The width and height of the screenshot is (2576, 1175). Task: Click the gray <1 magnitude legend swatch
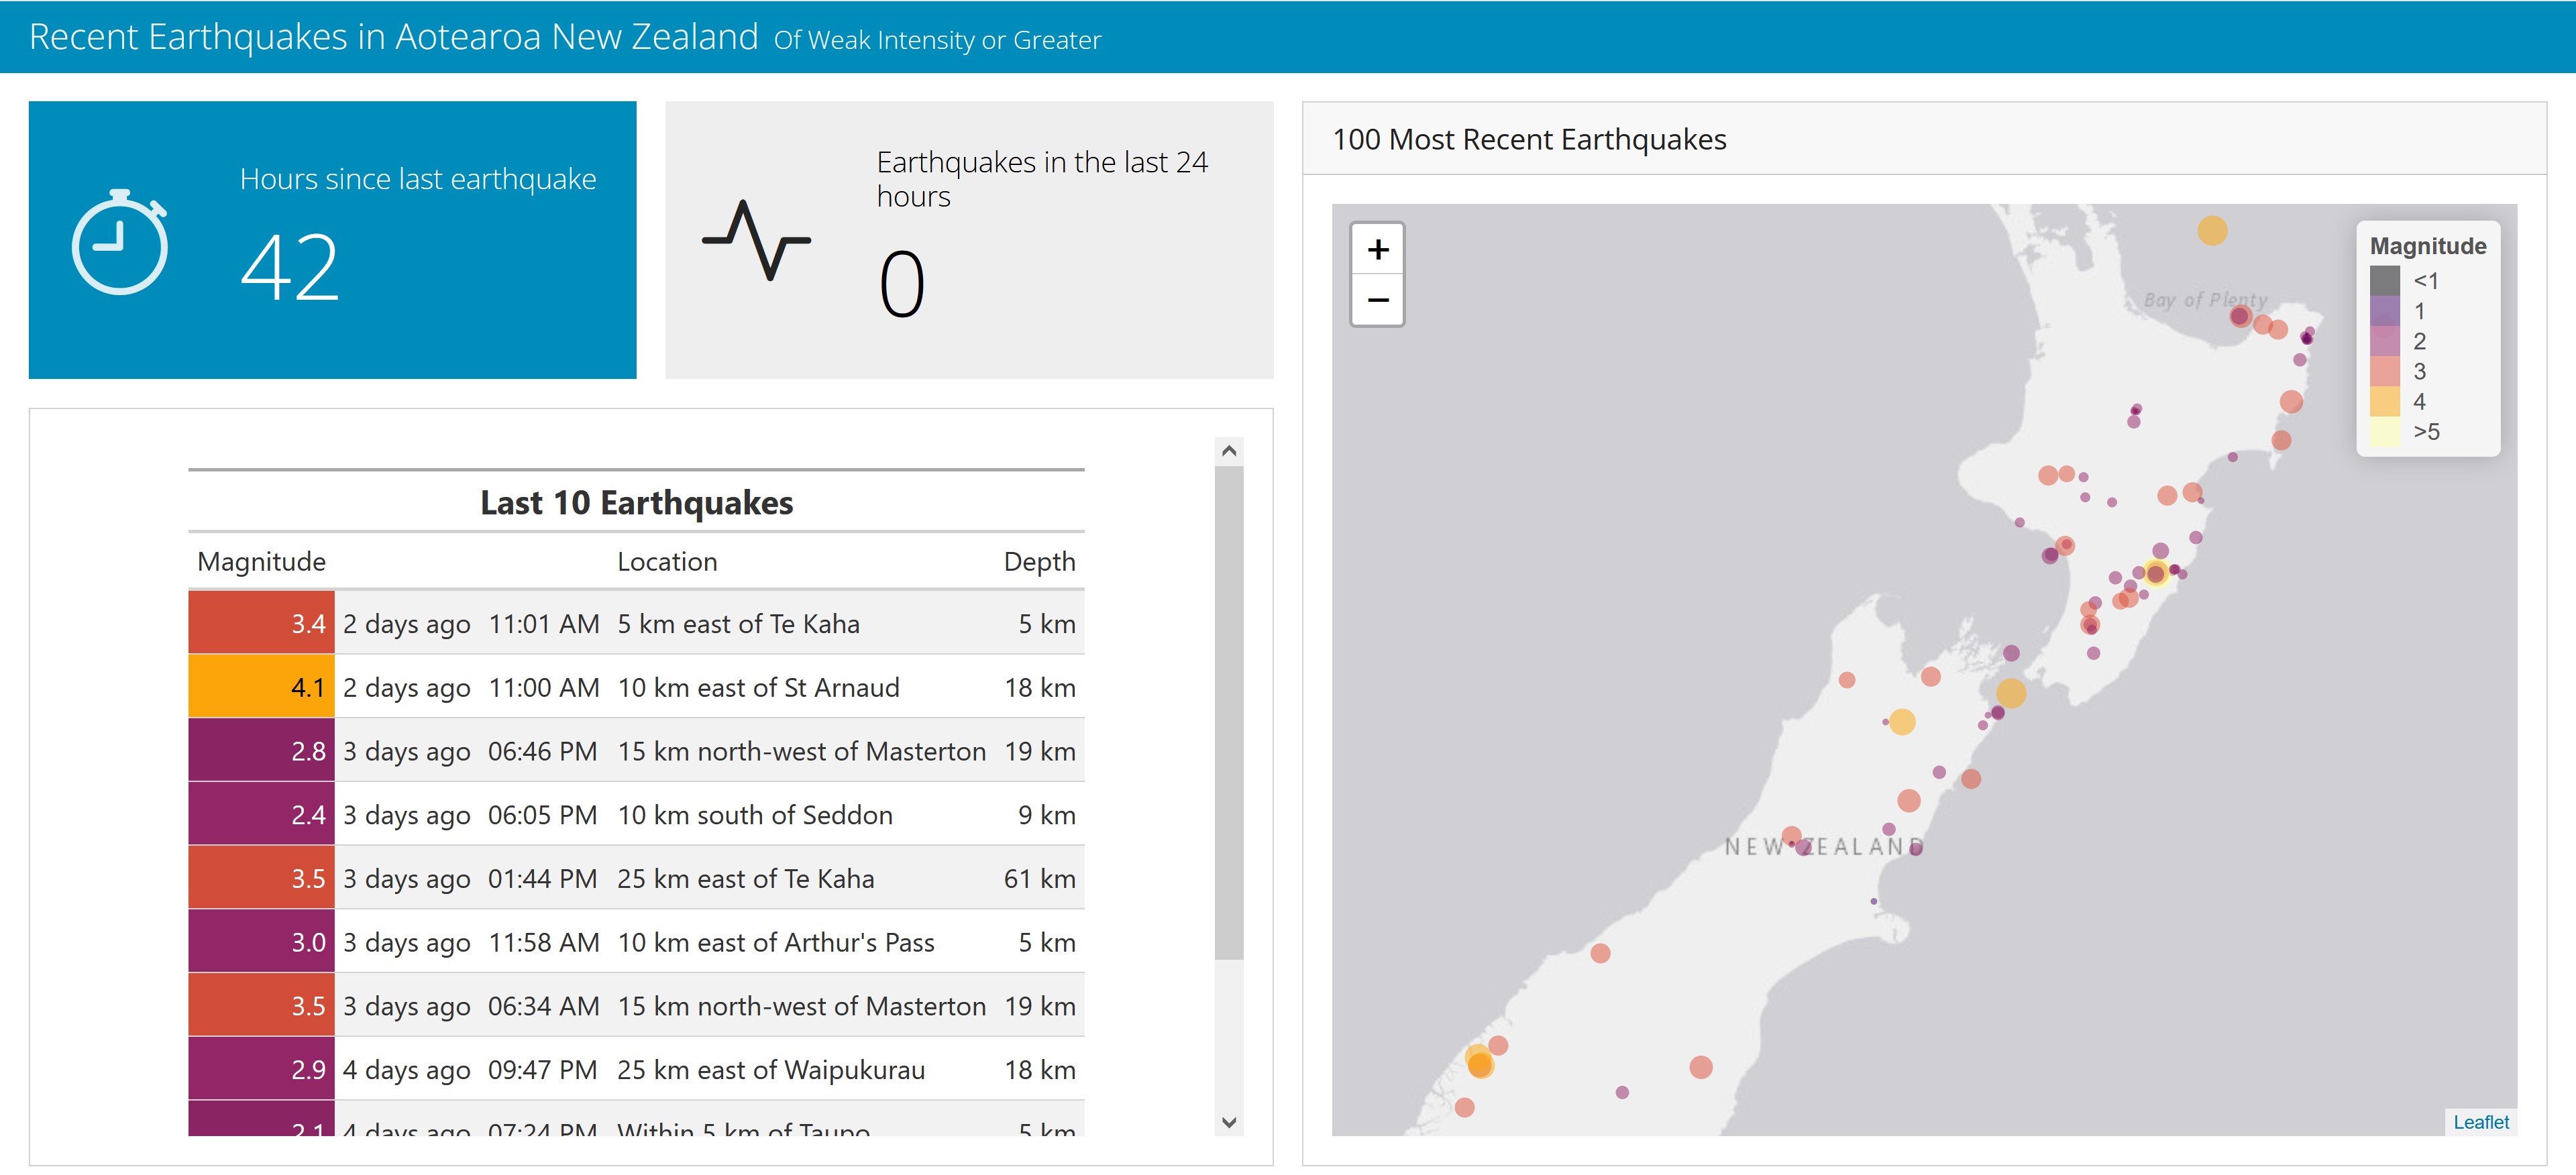tap(2384, 281)
